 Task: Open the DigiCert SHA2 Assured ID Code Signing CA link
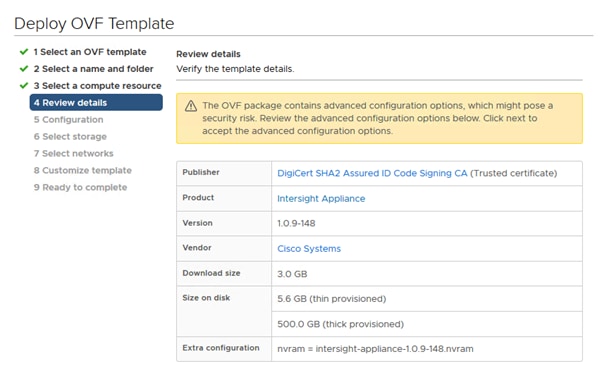point(372,173)
